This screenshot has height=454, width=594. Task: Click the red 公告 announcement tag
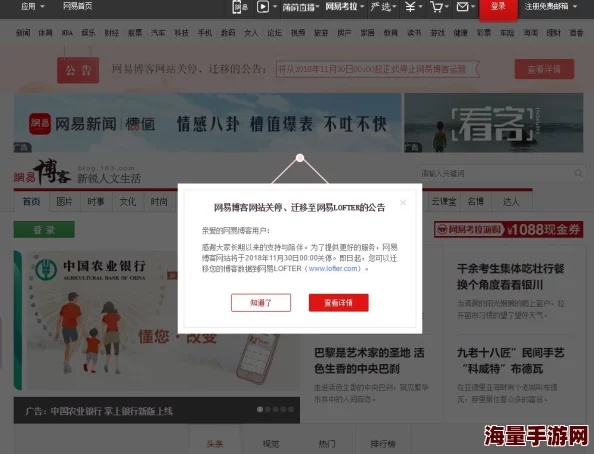pos(78,70)
